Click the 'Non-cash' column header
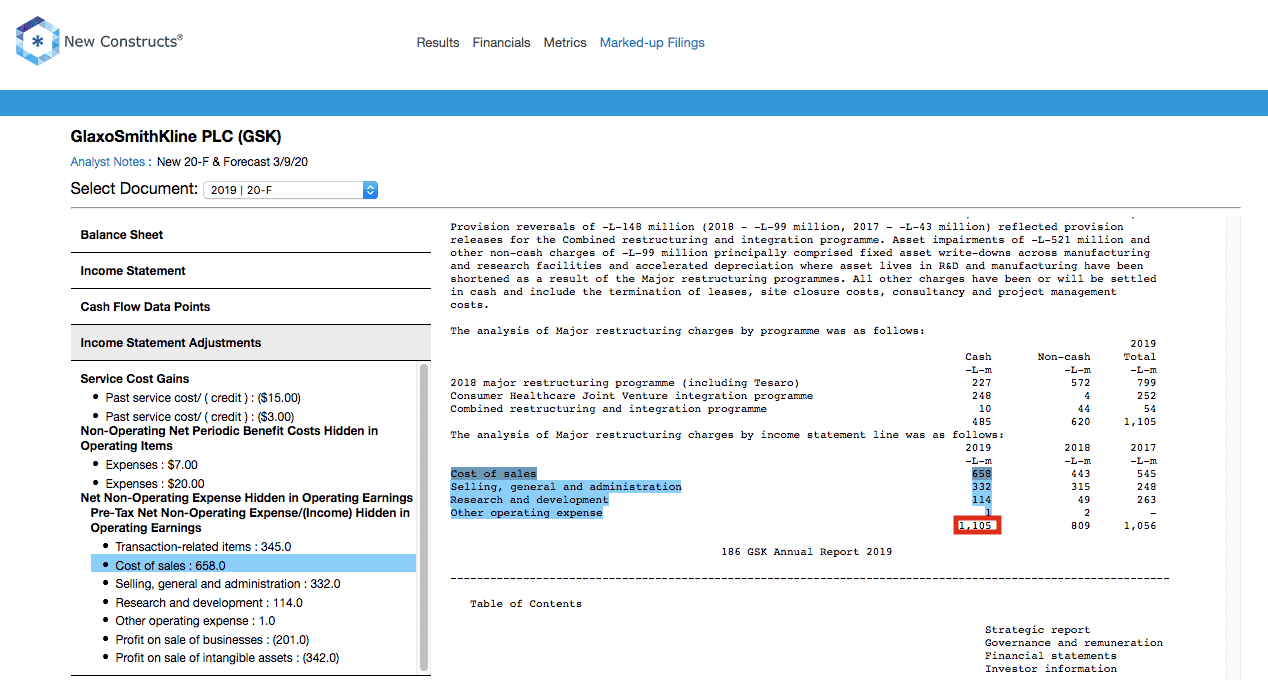1268x680 pixels. [x=1064, y=357]
